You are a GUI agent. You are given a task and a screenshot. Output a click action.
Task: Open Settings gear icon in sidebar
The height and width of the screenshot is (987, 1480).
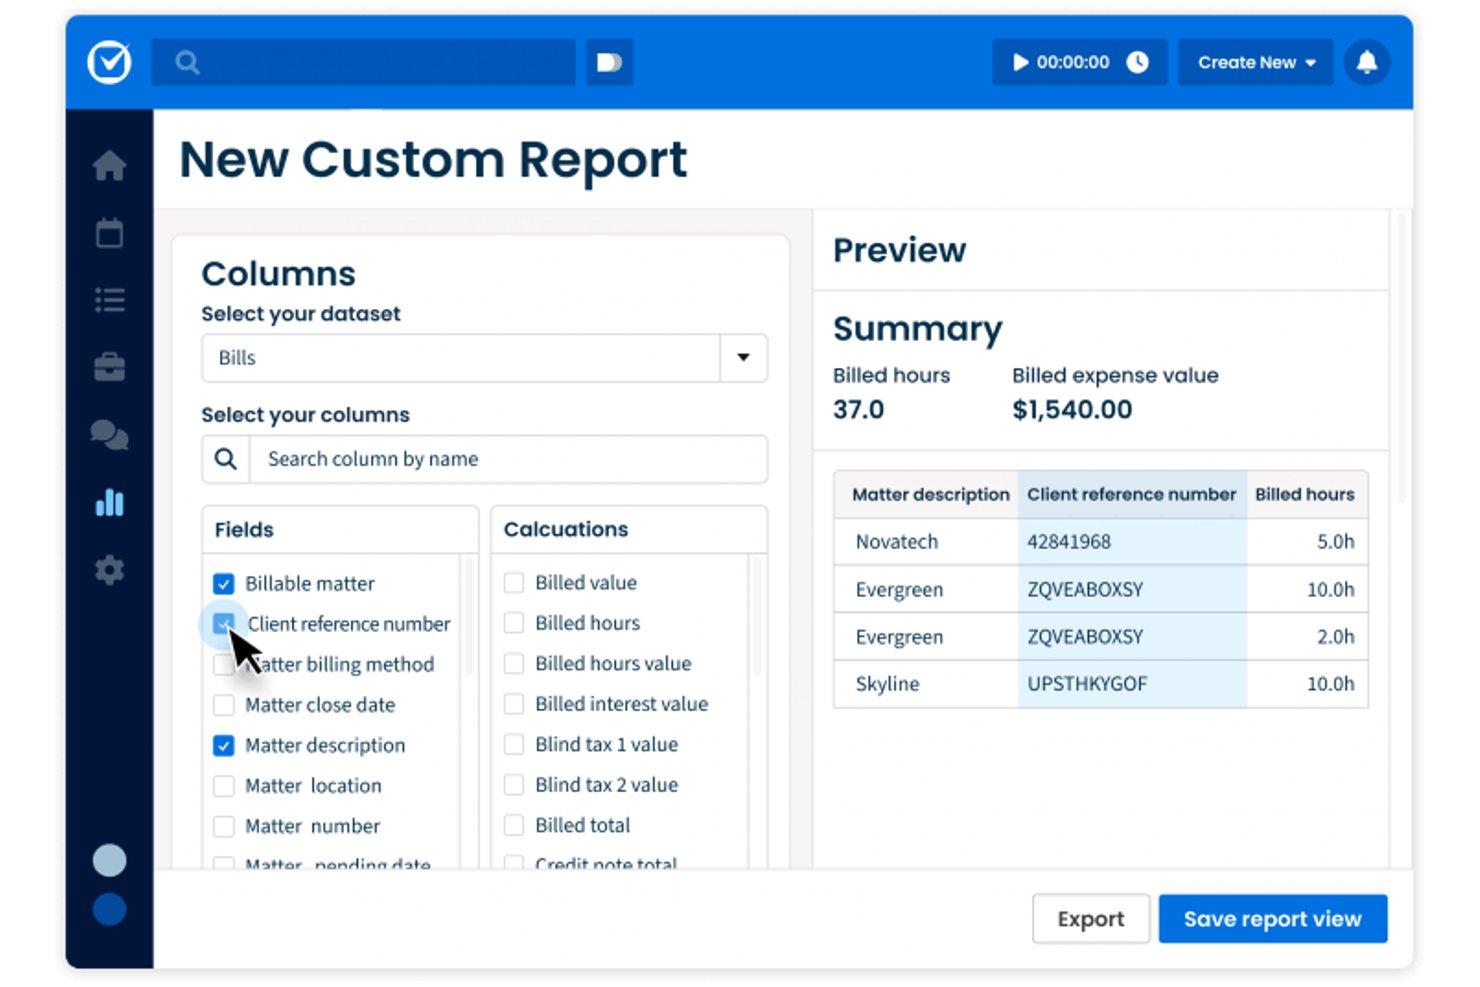[110, 570]
